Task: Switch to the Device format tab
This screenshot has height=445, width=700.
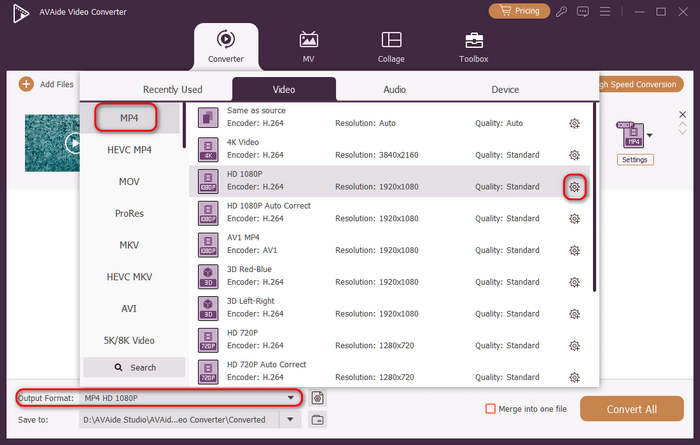Action: tap(505, 89)
